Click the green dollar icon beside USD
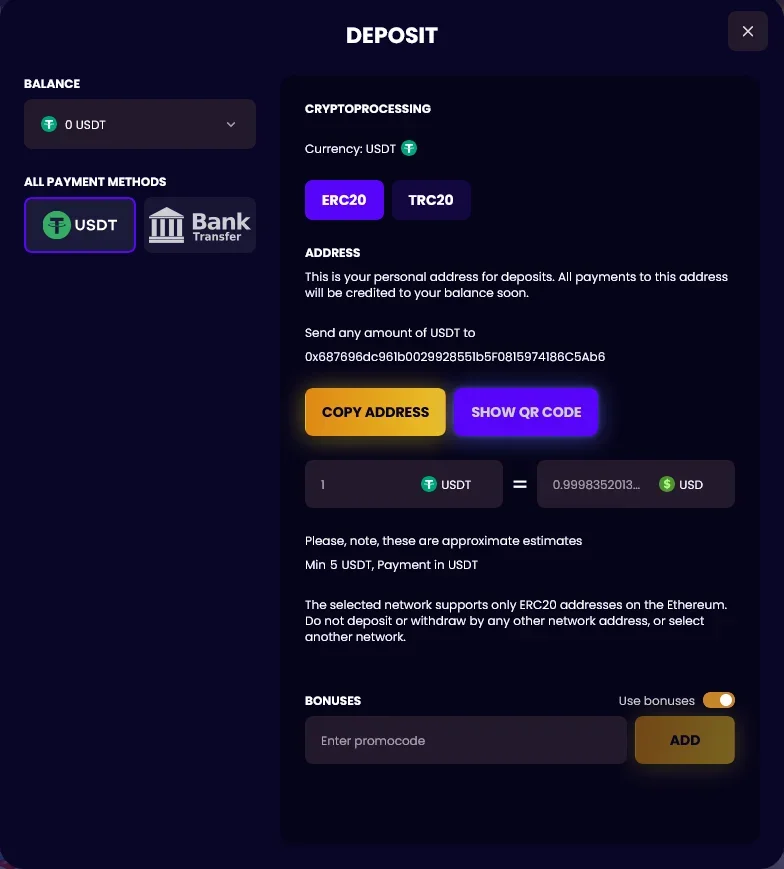This screenshot has height=869, width=784. [x=667, y=484]
